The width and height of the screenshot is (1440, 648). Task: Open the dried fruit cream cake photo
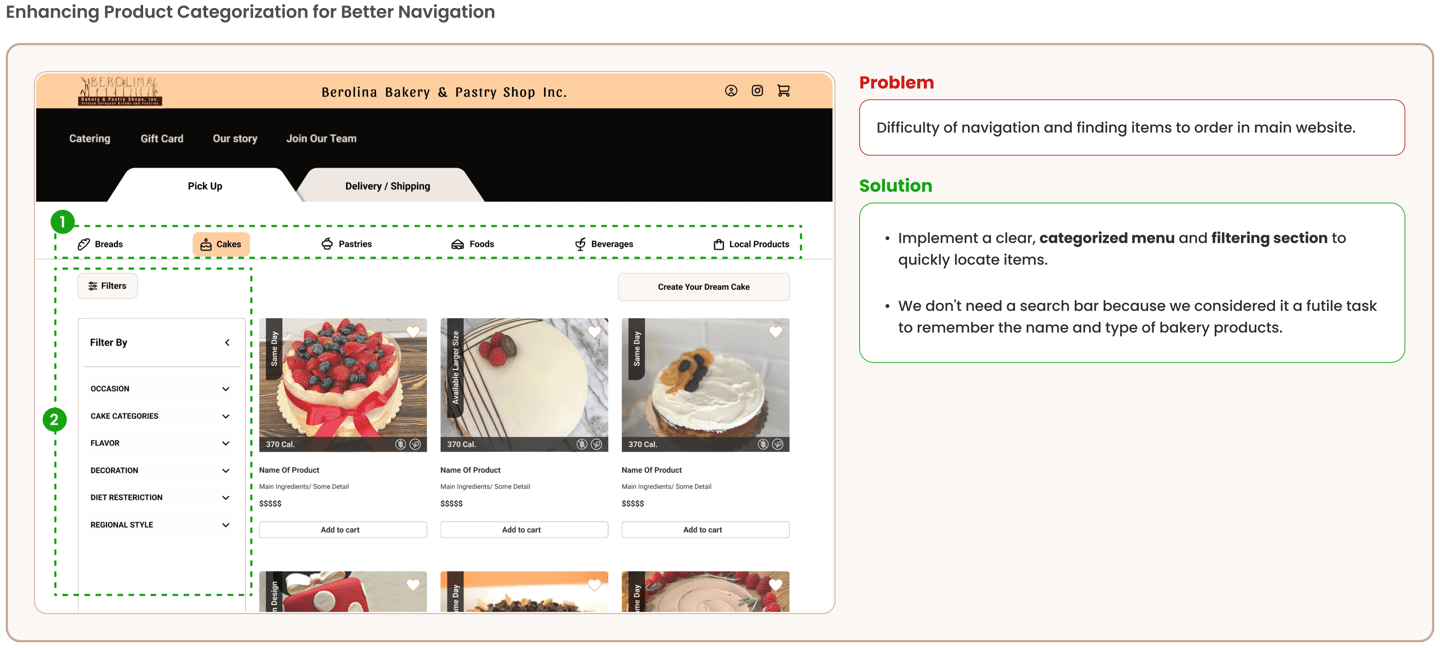[705, 385]
